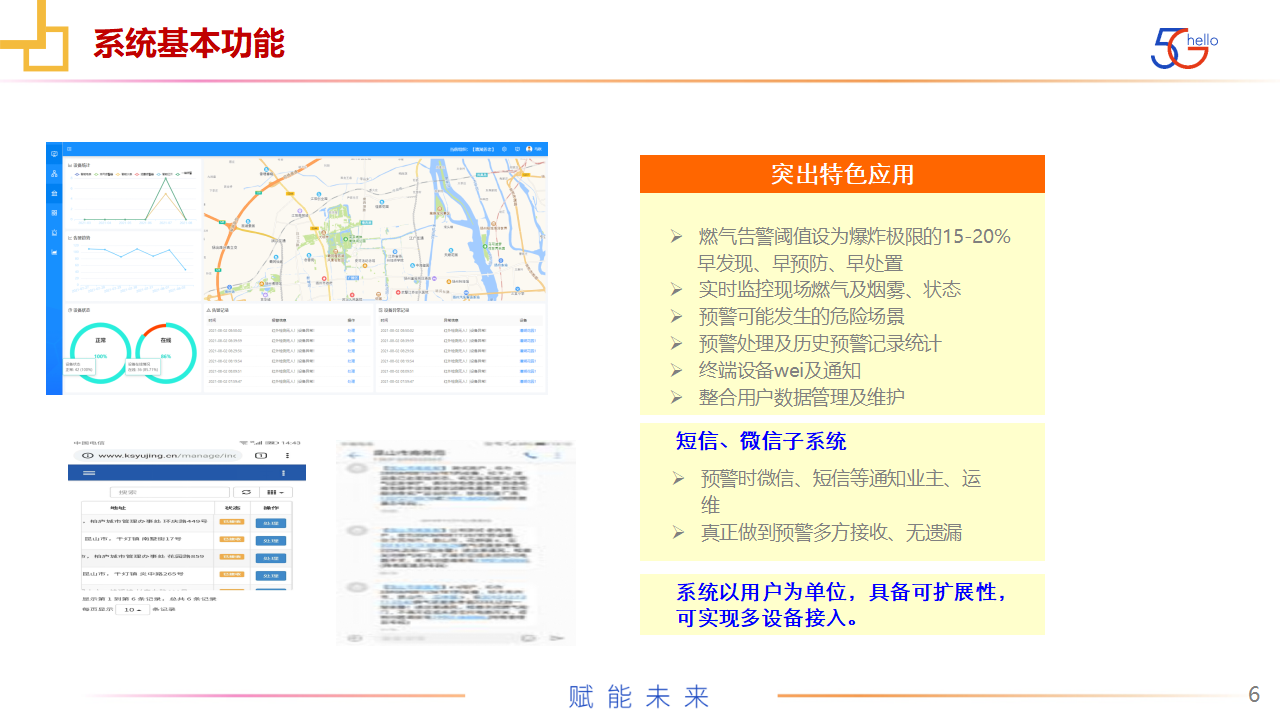Viewport: 1280px width, 720px height.
Task: Click the 搜索 search field in mobile page
Action: tap(169, 492)
